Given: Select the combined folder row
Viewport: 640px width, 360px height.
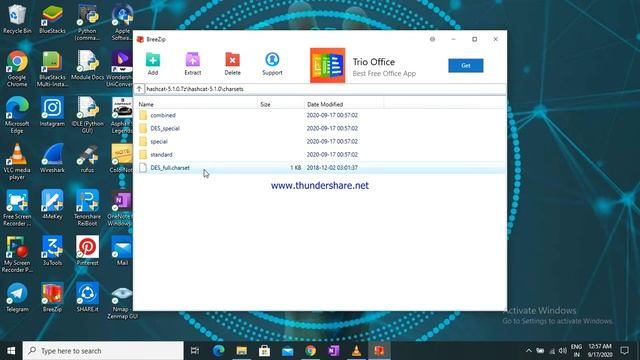Looking at the screenshot, I should point(320,115).
